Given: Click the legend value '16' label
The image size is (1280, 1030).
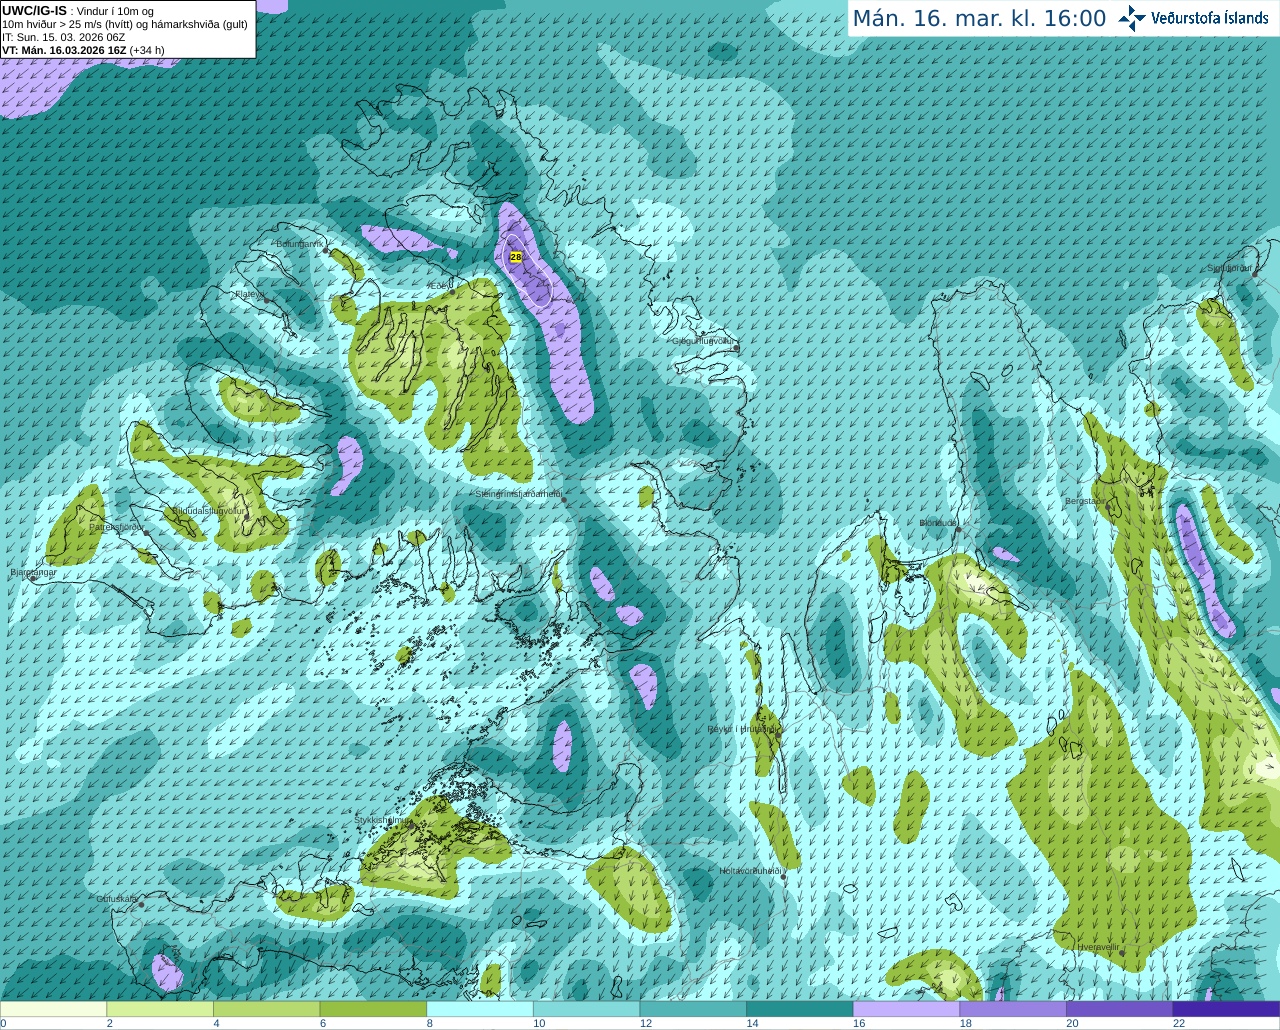Looking at the screenshot, I should pyautogui.click(x=859, y=1023).
